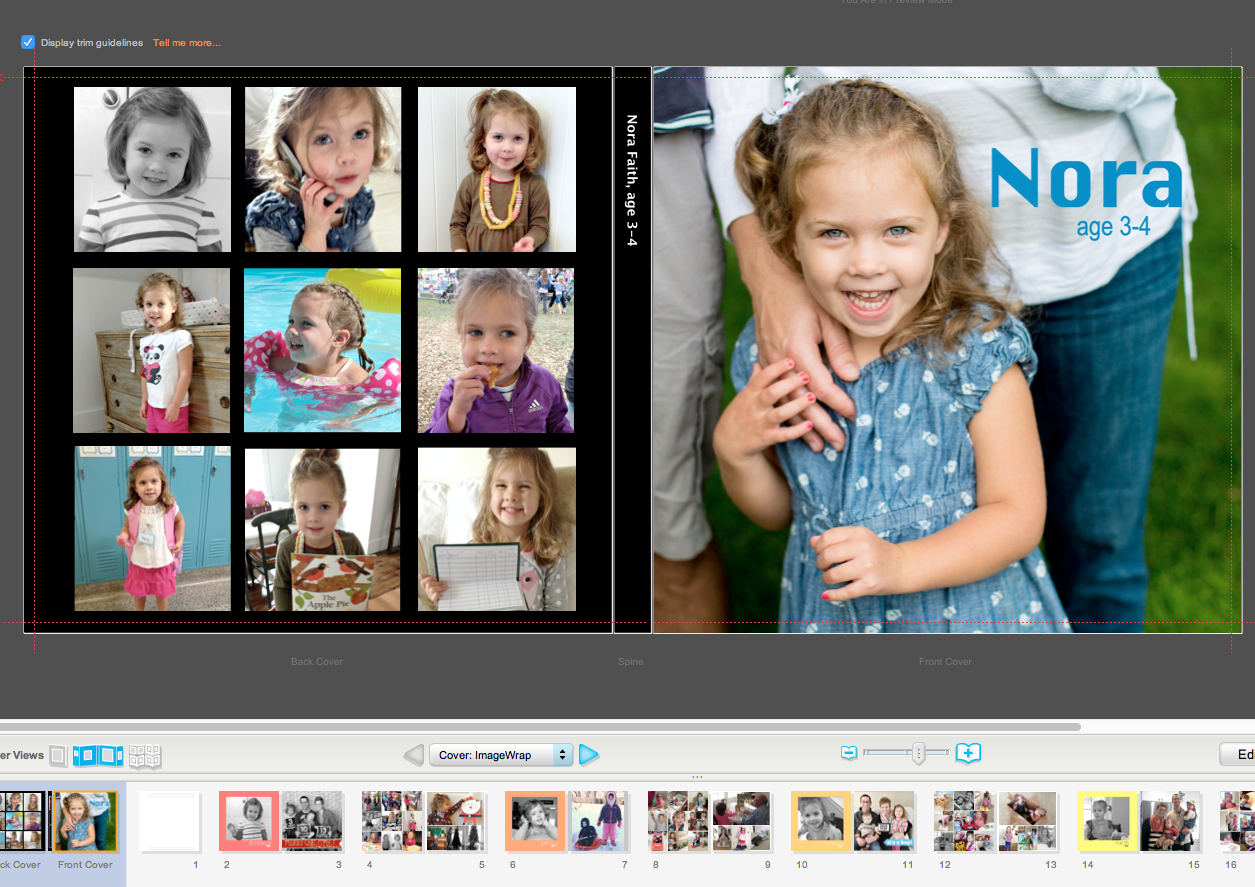Click the age 3-4 subtitle on front cover
This screenshot has width=1255, height=887.
[1113, 227]
